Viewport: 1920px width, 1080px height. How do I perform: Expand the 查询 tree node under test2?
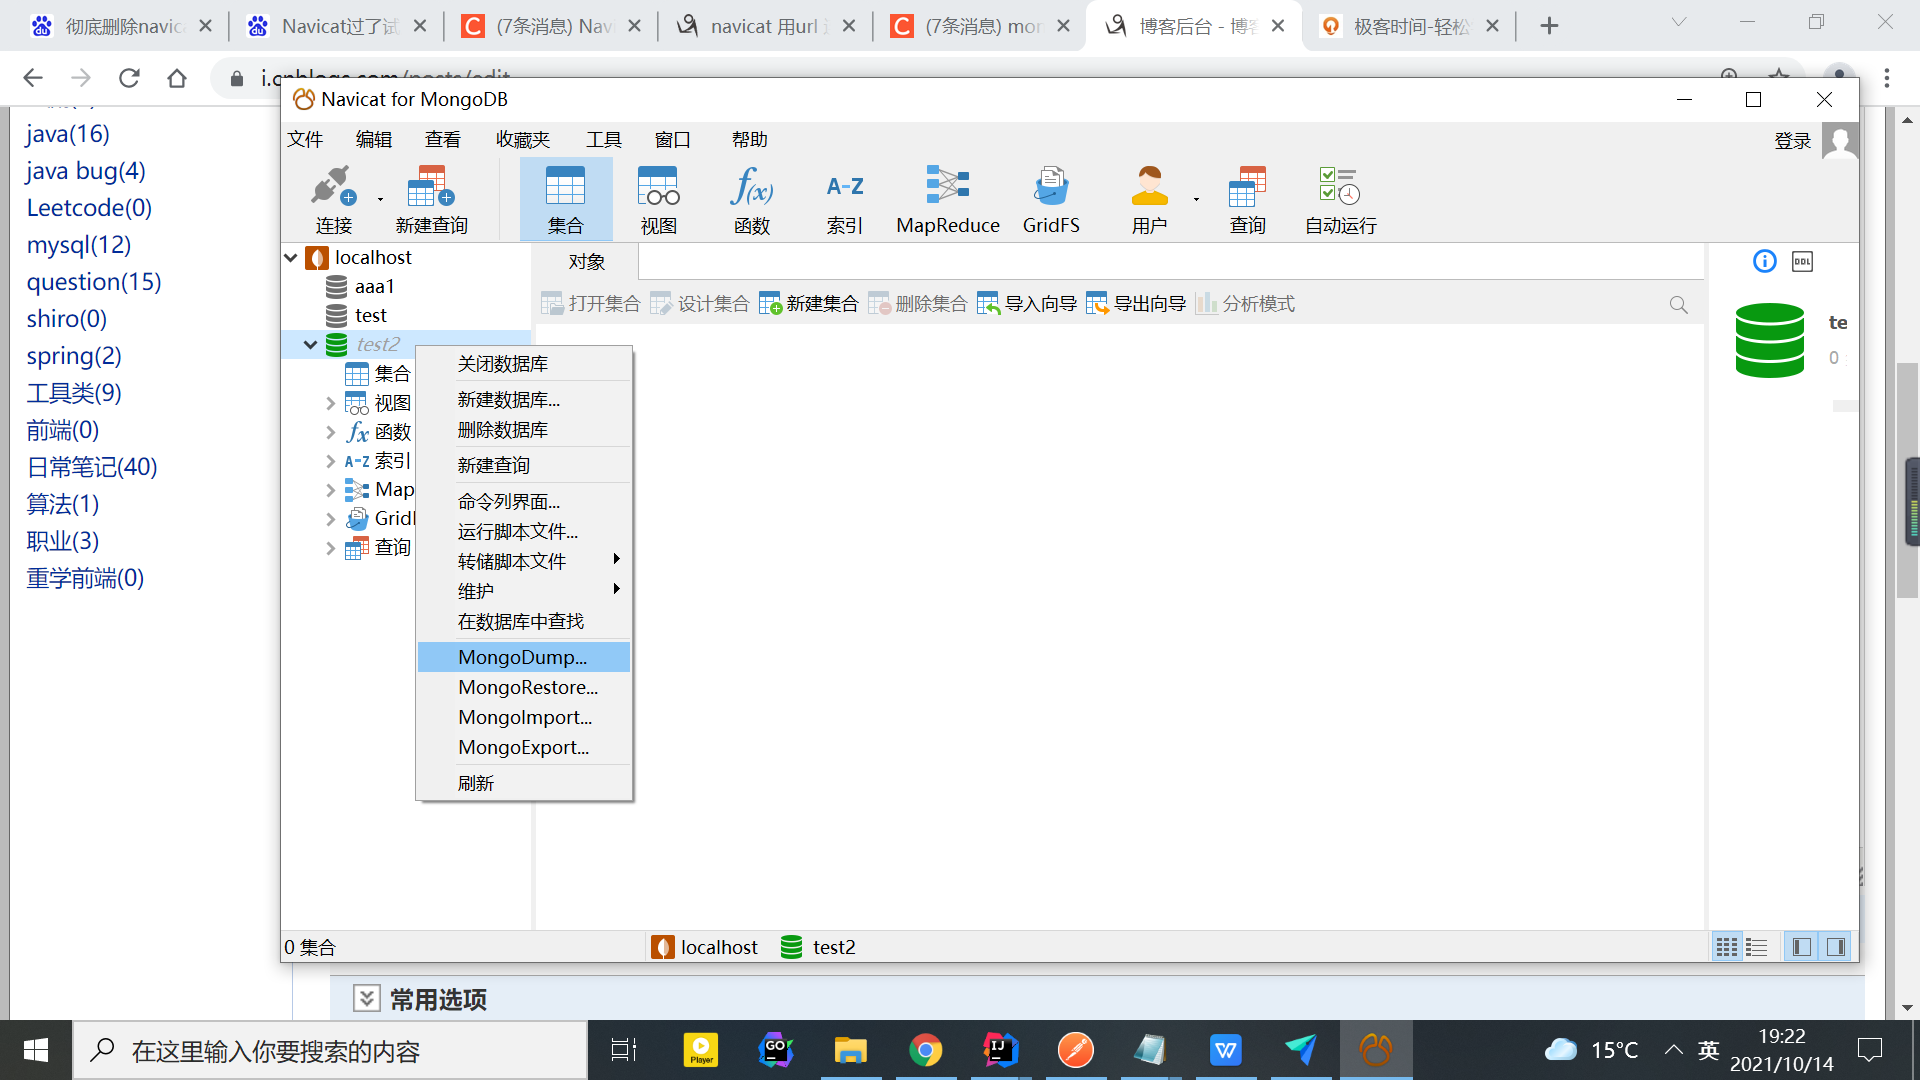(330, 548)
